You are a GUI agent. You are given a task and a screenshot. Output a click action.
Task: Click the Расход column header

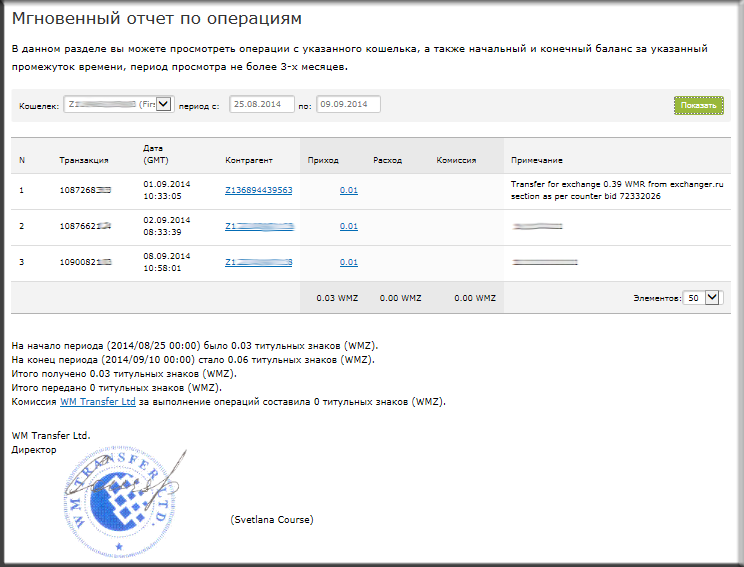pyautogui.click(x=387, y=160)
